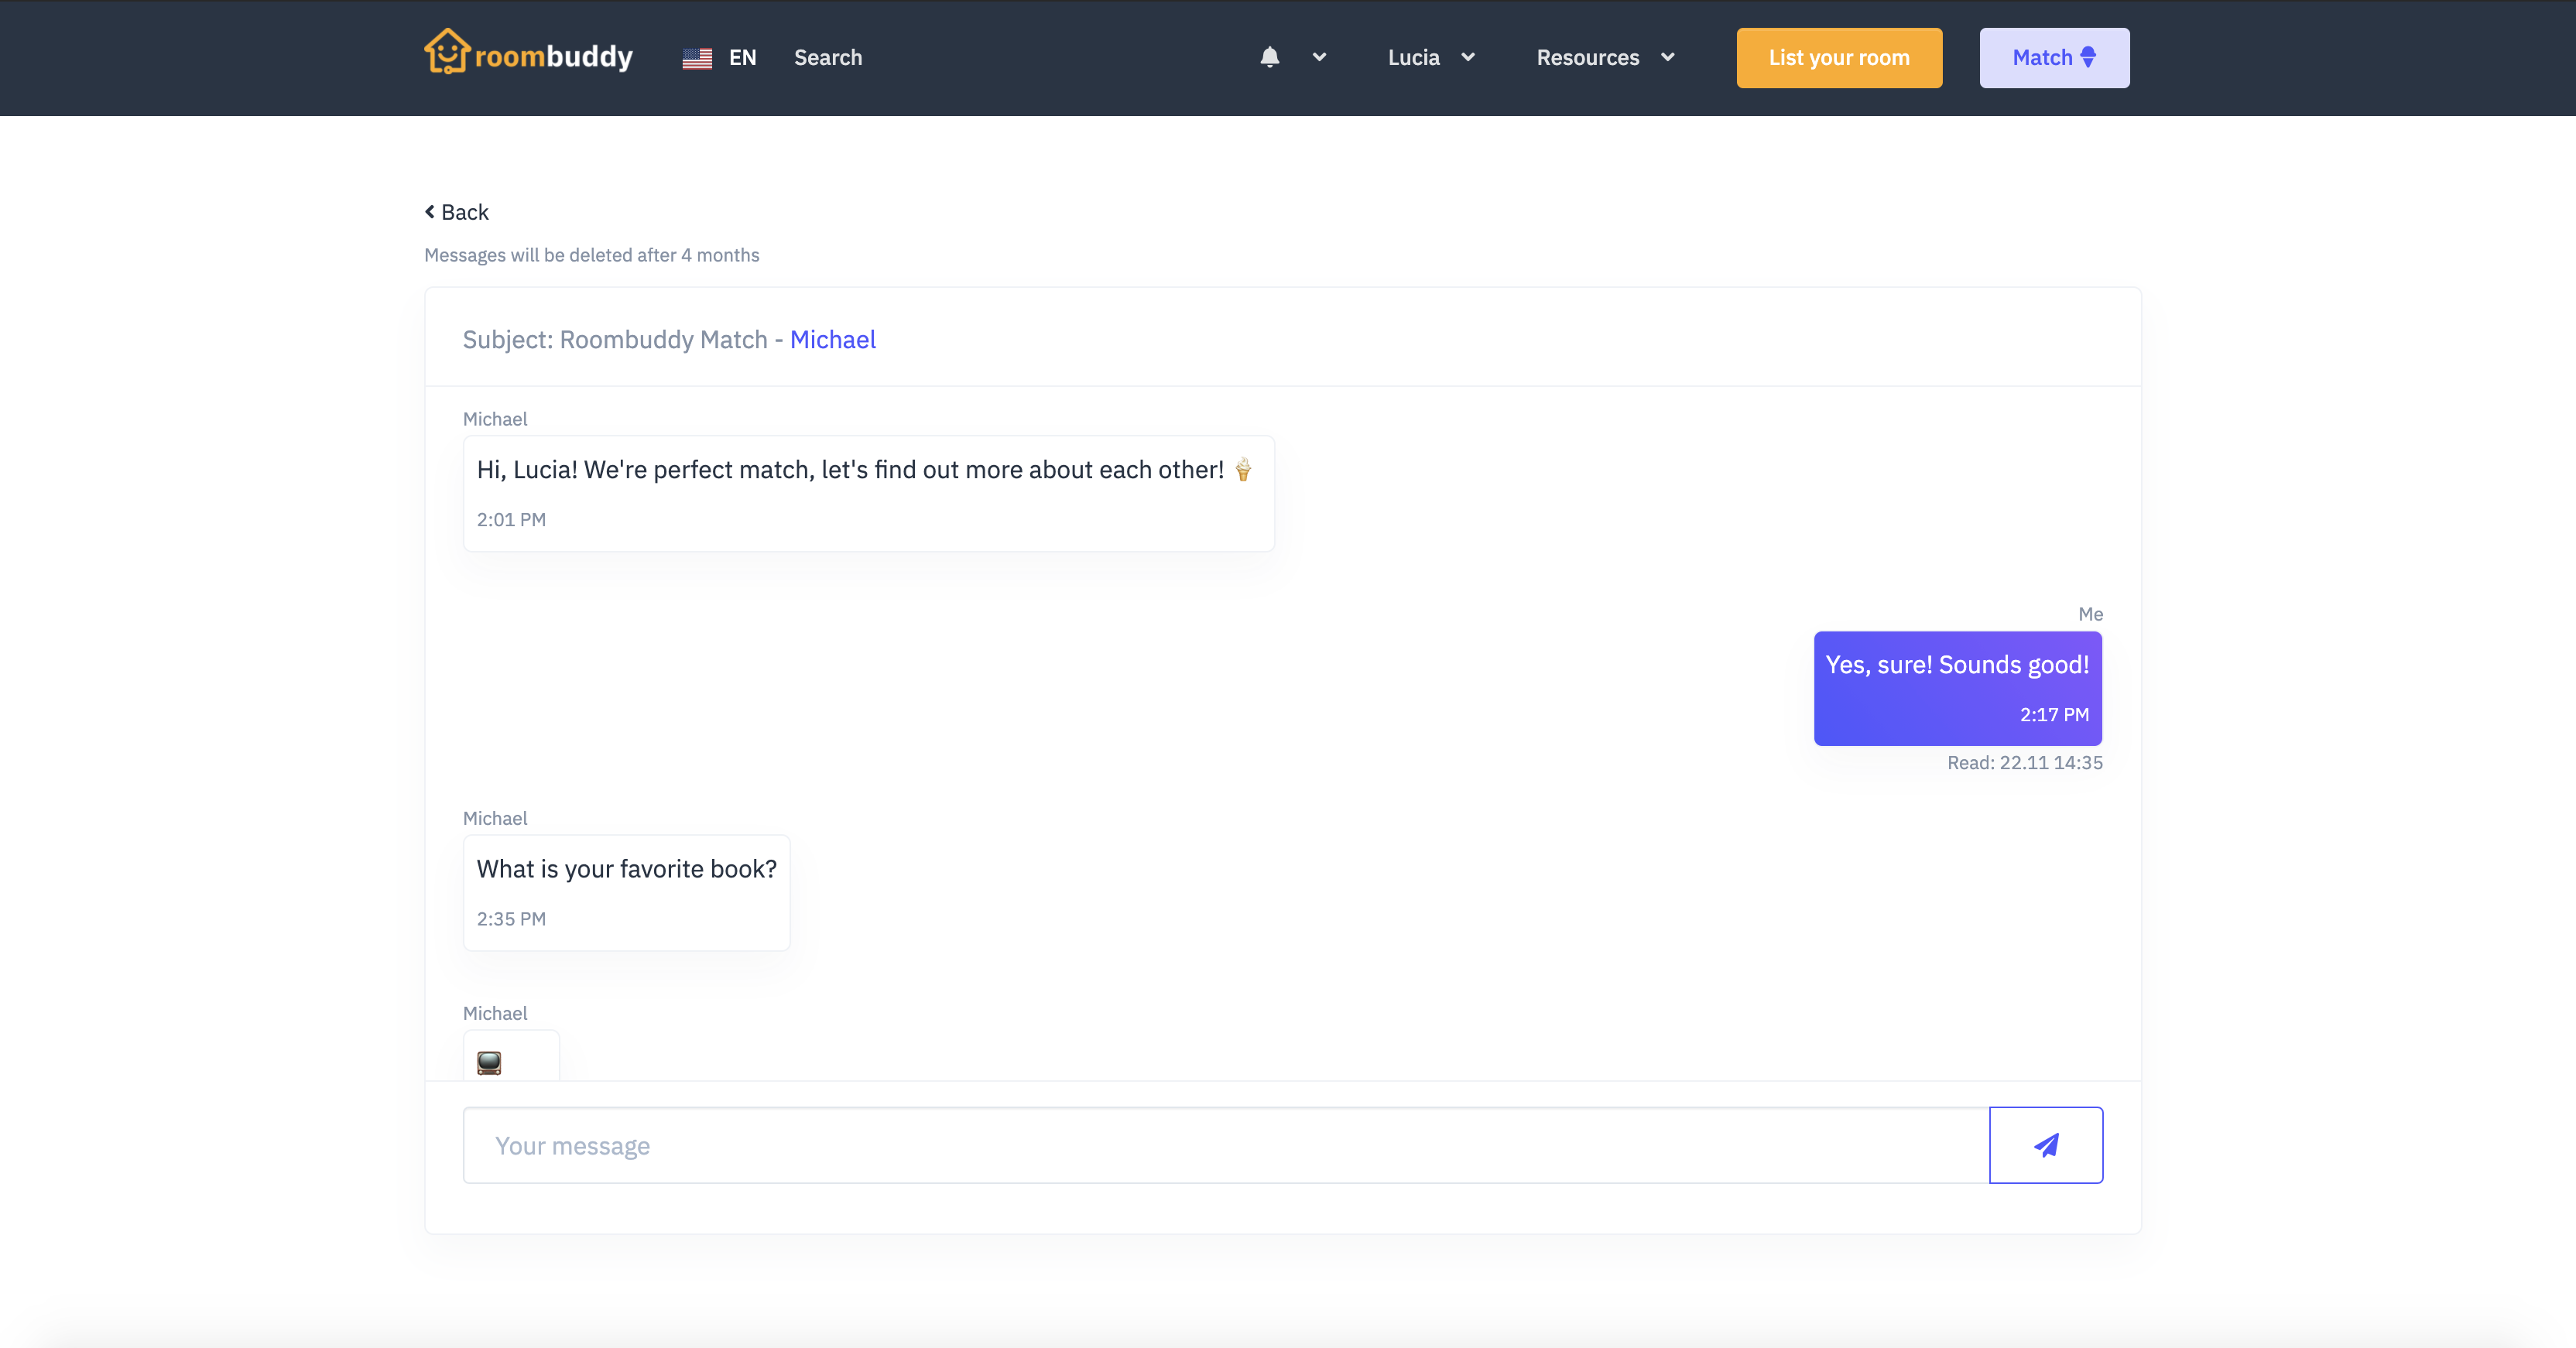Switch language via EN menu item
The width and height of the screenshot is (2576, 1348).
pos(742,58)
